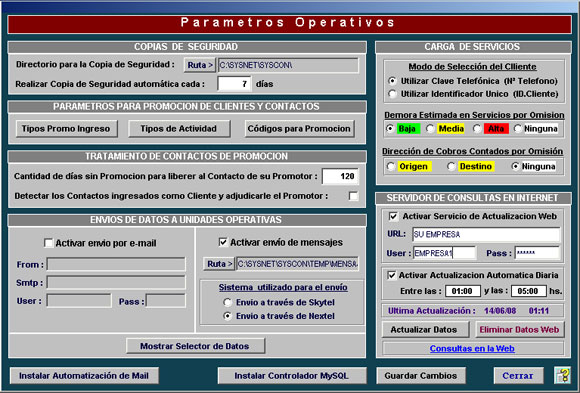
Task: Click Guardar Cambios button
Action: coord(421,376)
